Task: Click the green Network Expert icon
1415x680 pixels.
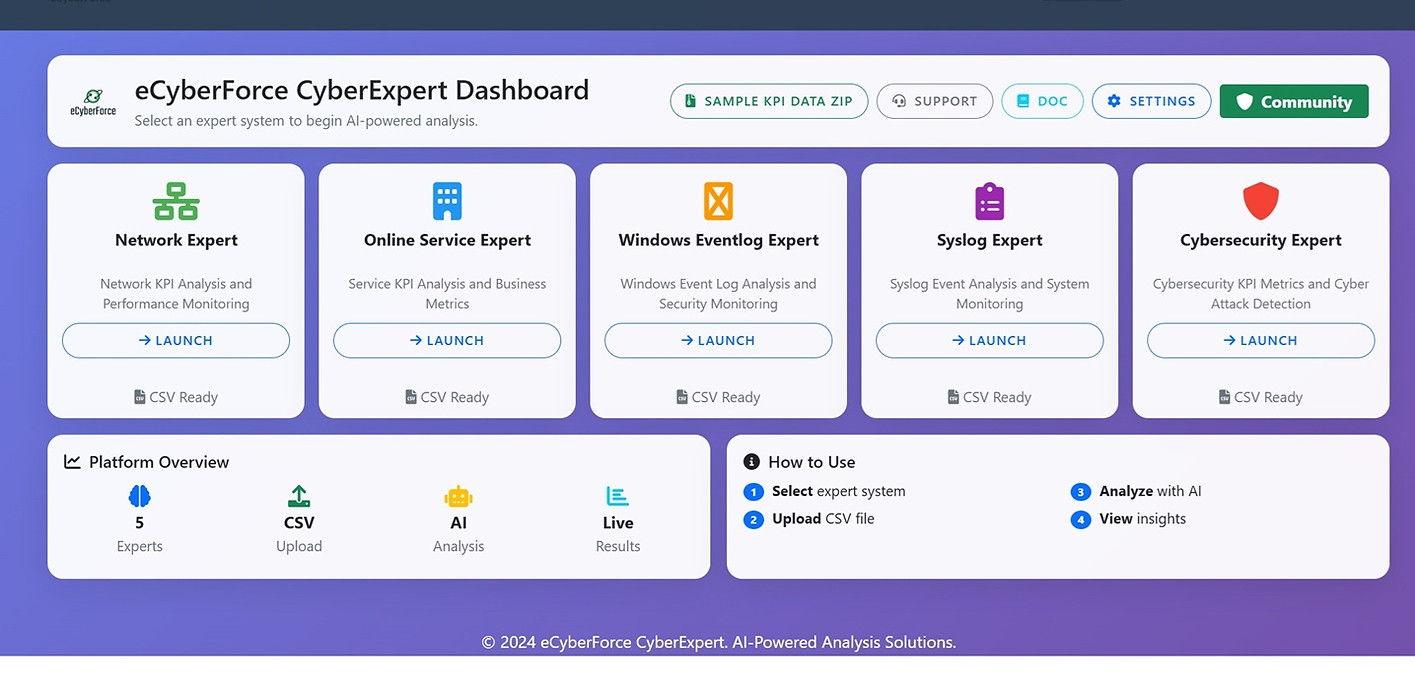Action: [x=176, y=201]
